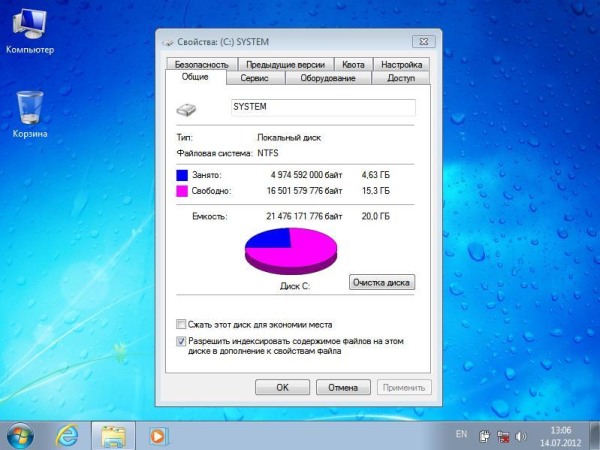Click the volume speaker tray icon
Screen dimensions: 600x450
[521, 436]
